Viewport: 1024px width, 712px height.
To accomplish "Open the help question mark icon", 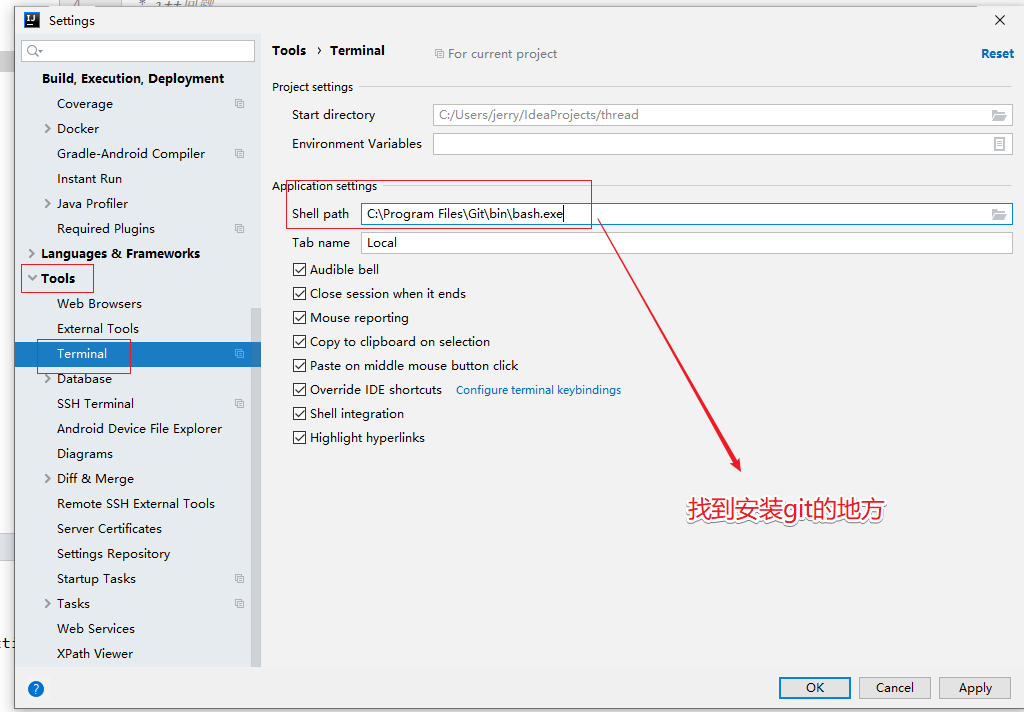I will (36, 688).
